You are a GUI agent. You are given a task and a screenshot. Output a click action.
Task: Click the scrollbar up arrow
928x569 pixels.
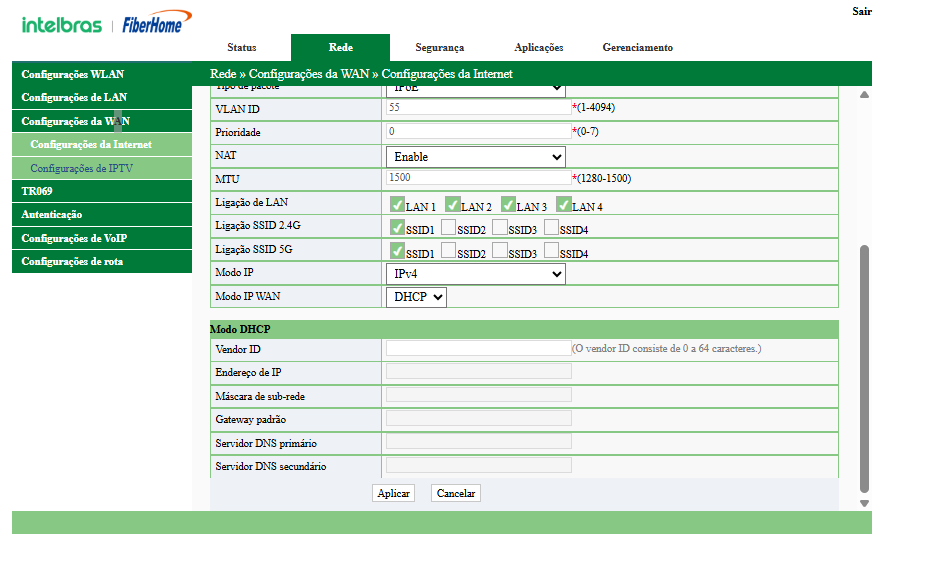865,94
